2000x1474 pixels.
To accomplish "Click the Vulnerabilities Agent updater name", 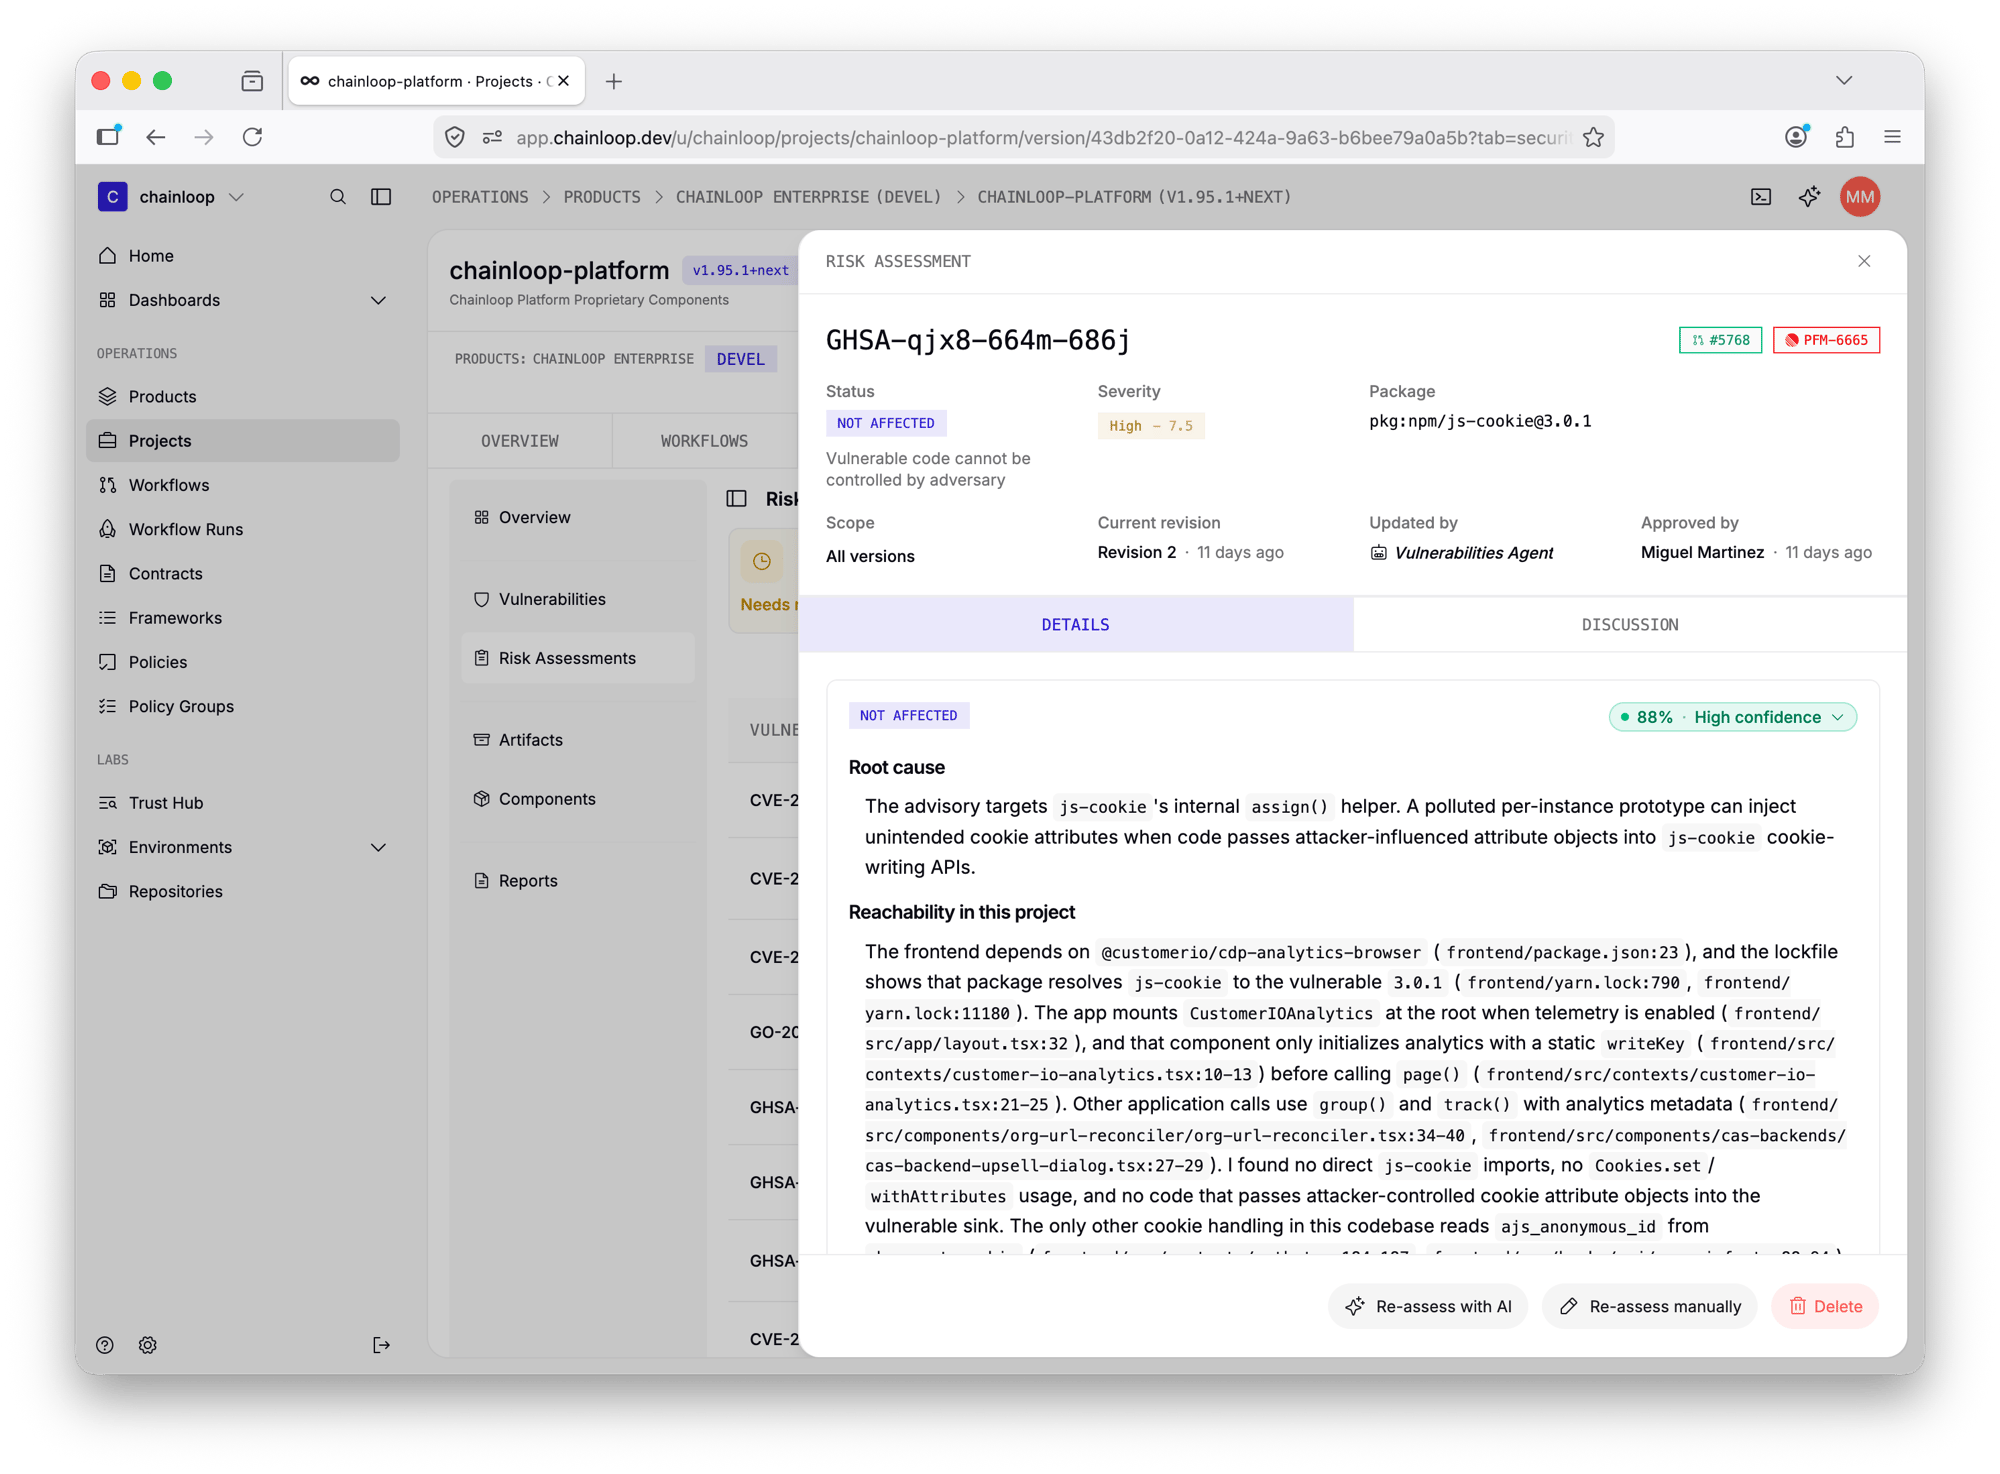I will click(x=1473, y=553).
